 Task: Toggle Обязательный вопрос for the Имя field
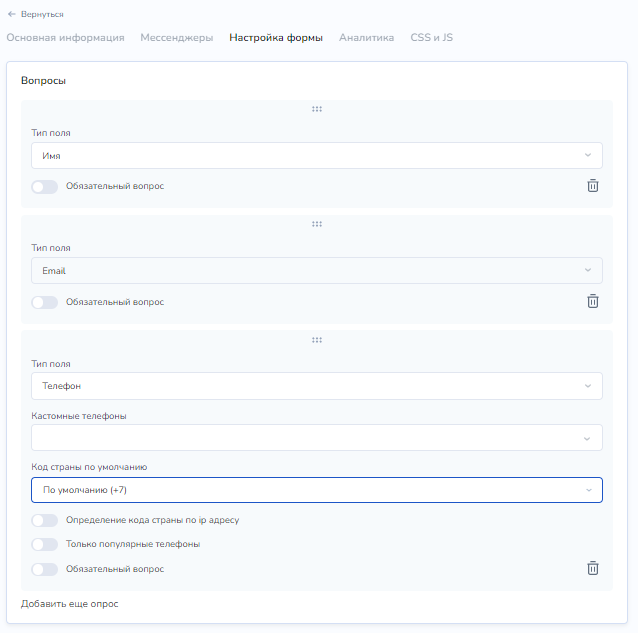tap(45, 187)
